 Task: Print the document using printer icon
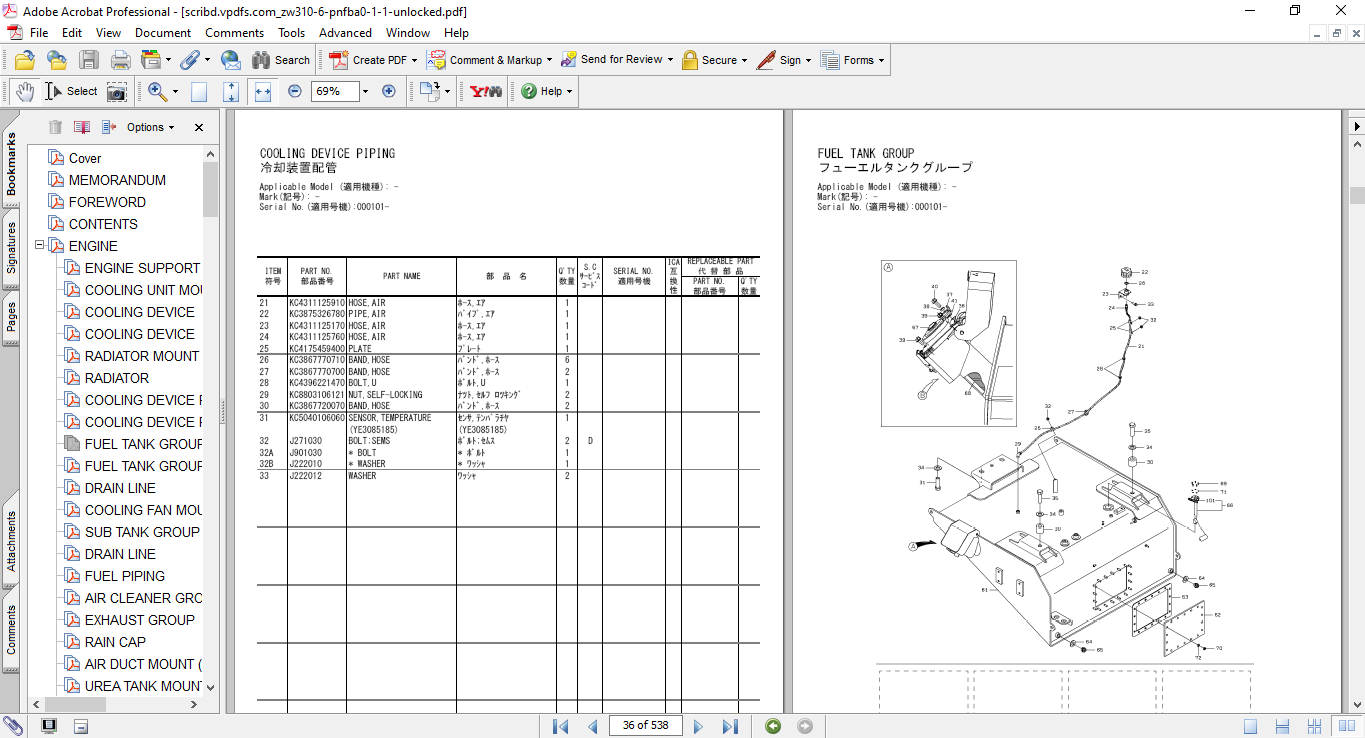click(x=120, y=60)
